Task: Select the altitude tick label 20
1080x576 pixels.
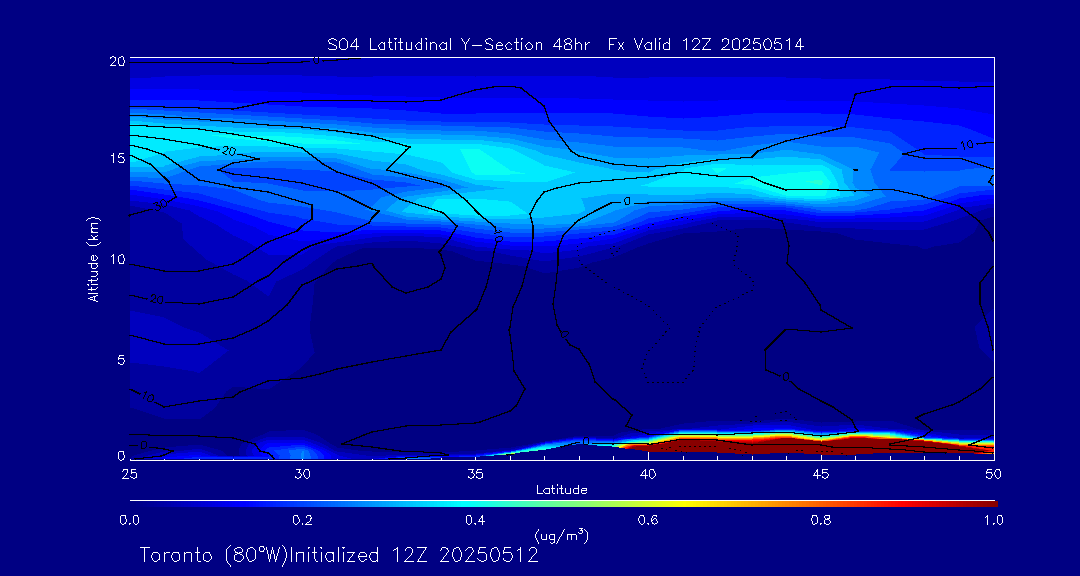Action: (x=118, y=61)
